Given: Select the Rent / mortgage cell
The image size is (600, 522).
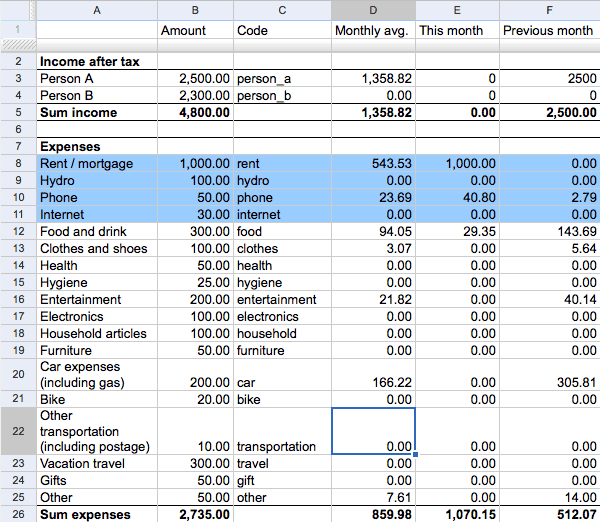Looking at the screenshot, I should 97,163.
